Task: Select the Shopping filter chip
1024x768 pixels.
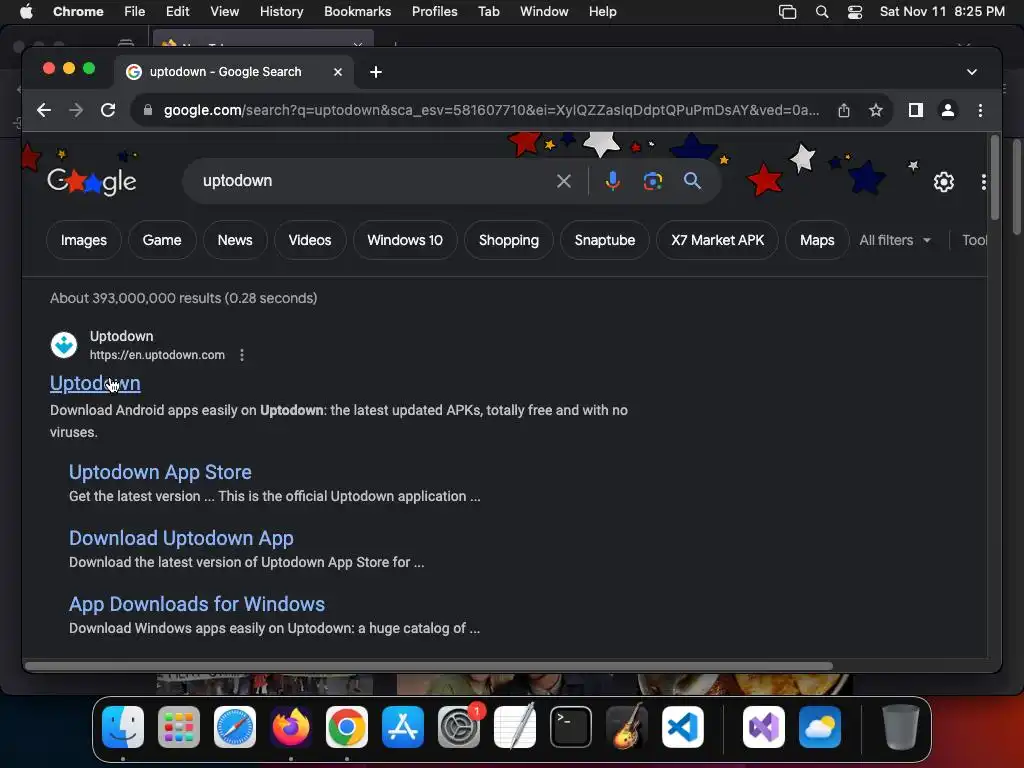Action: point(509,240)
